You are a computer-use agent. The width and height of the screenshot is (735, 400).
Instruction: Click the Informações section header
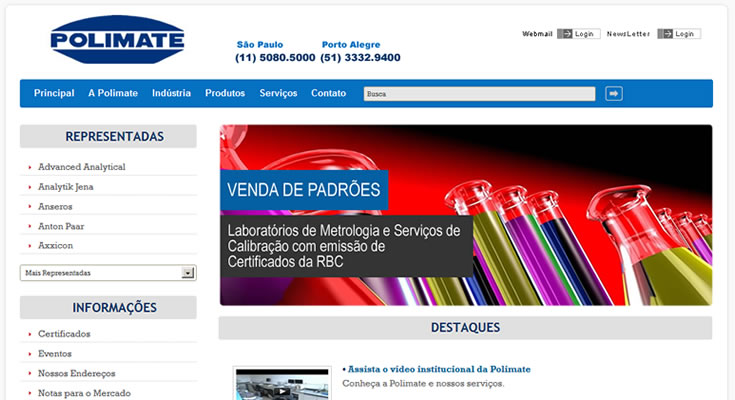[x=108, y=308]
